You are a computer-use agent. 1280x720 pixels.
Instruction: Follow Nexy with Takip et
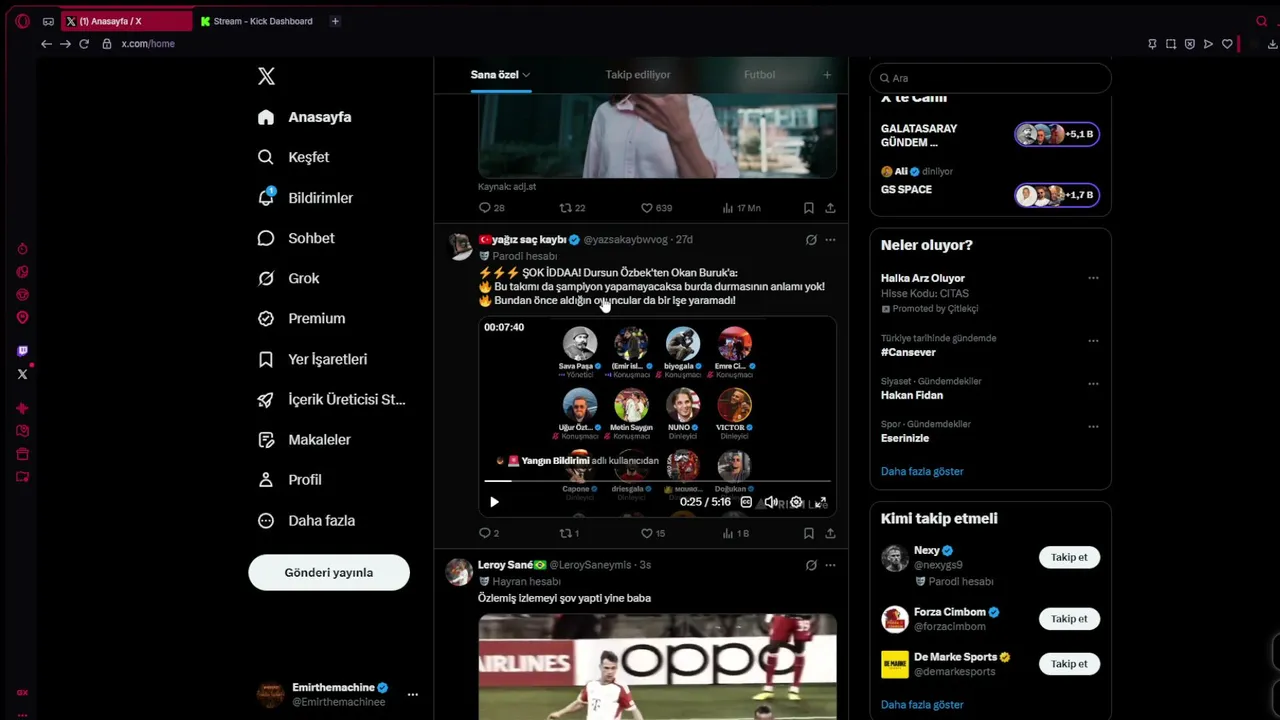(x=1069, y=557)
